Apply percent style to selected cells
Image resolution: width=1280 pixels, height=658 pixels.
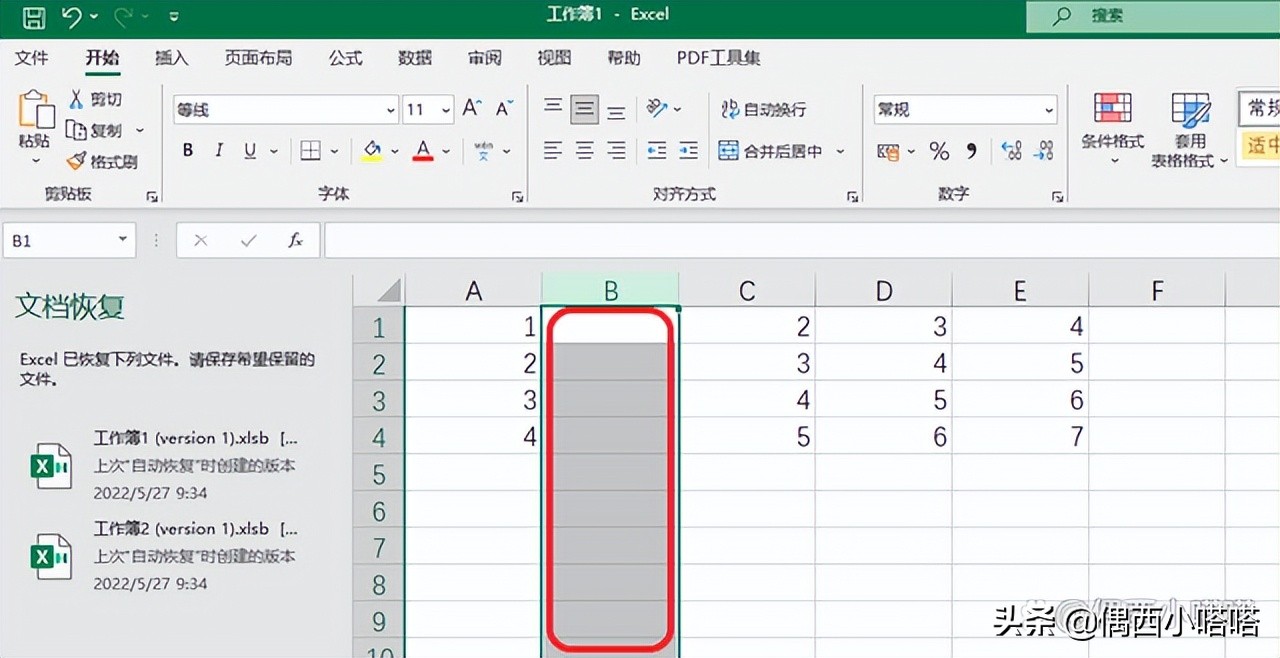[938, 150]
